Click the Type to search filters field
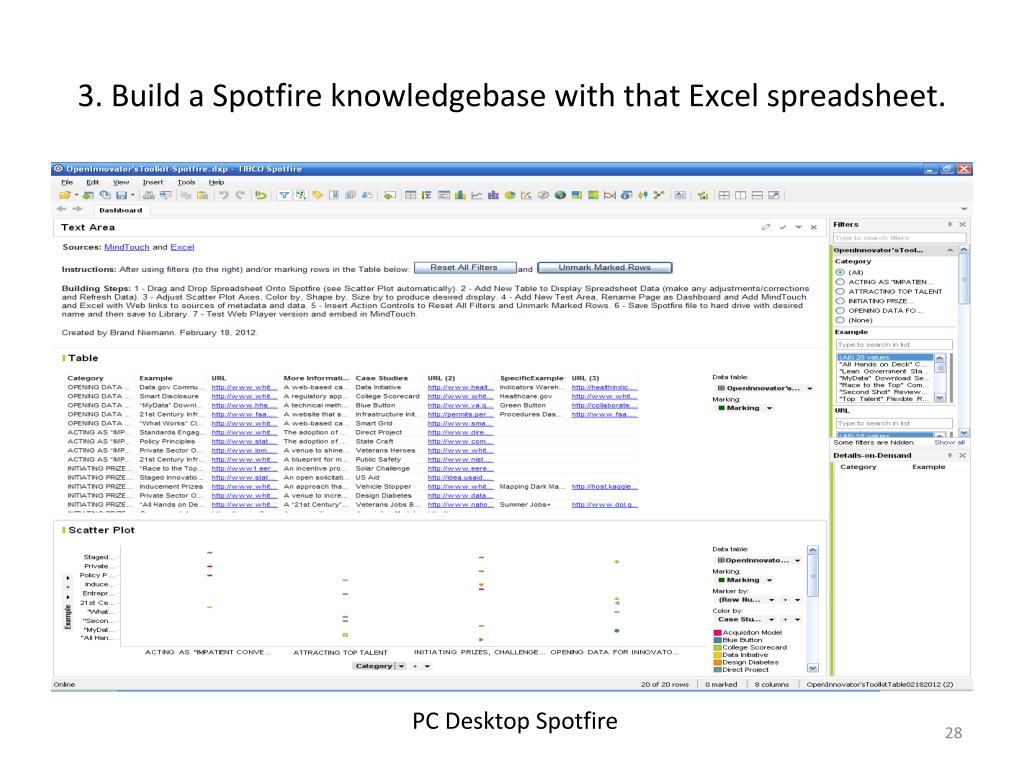1024x768 pixels. click(x=899, y=238)
